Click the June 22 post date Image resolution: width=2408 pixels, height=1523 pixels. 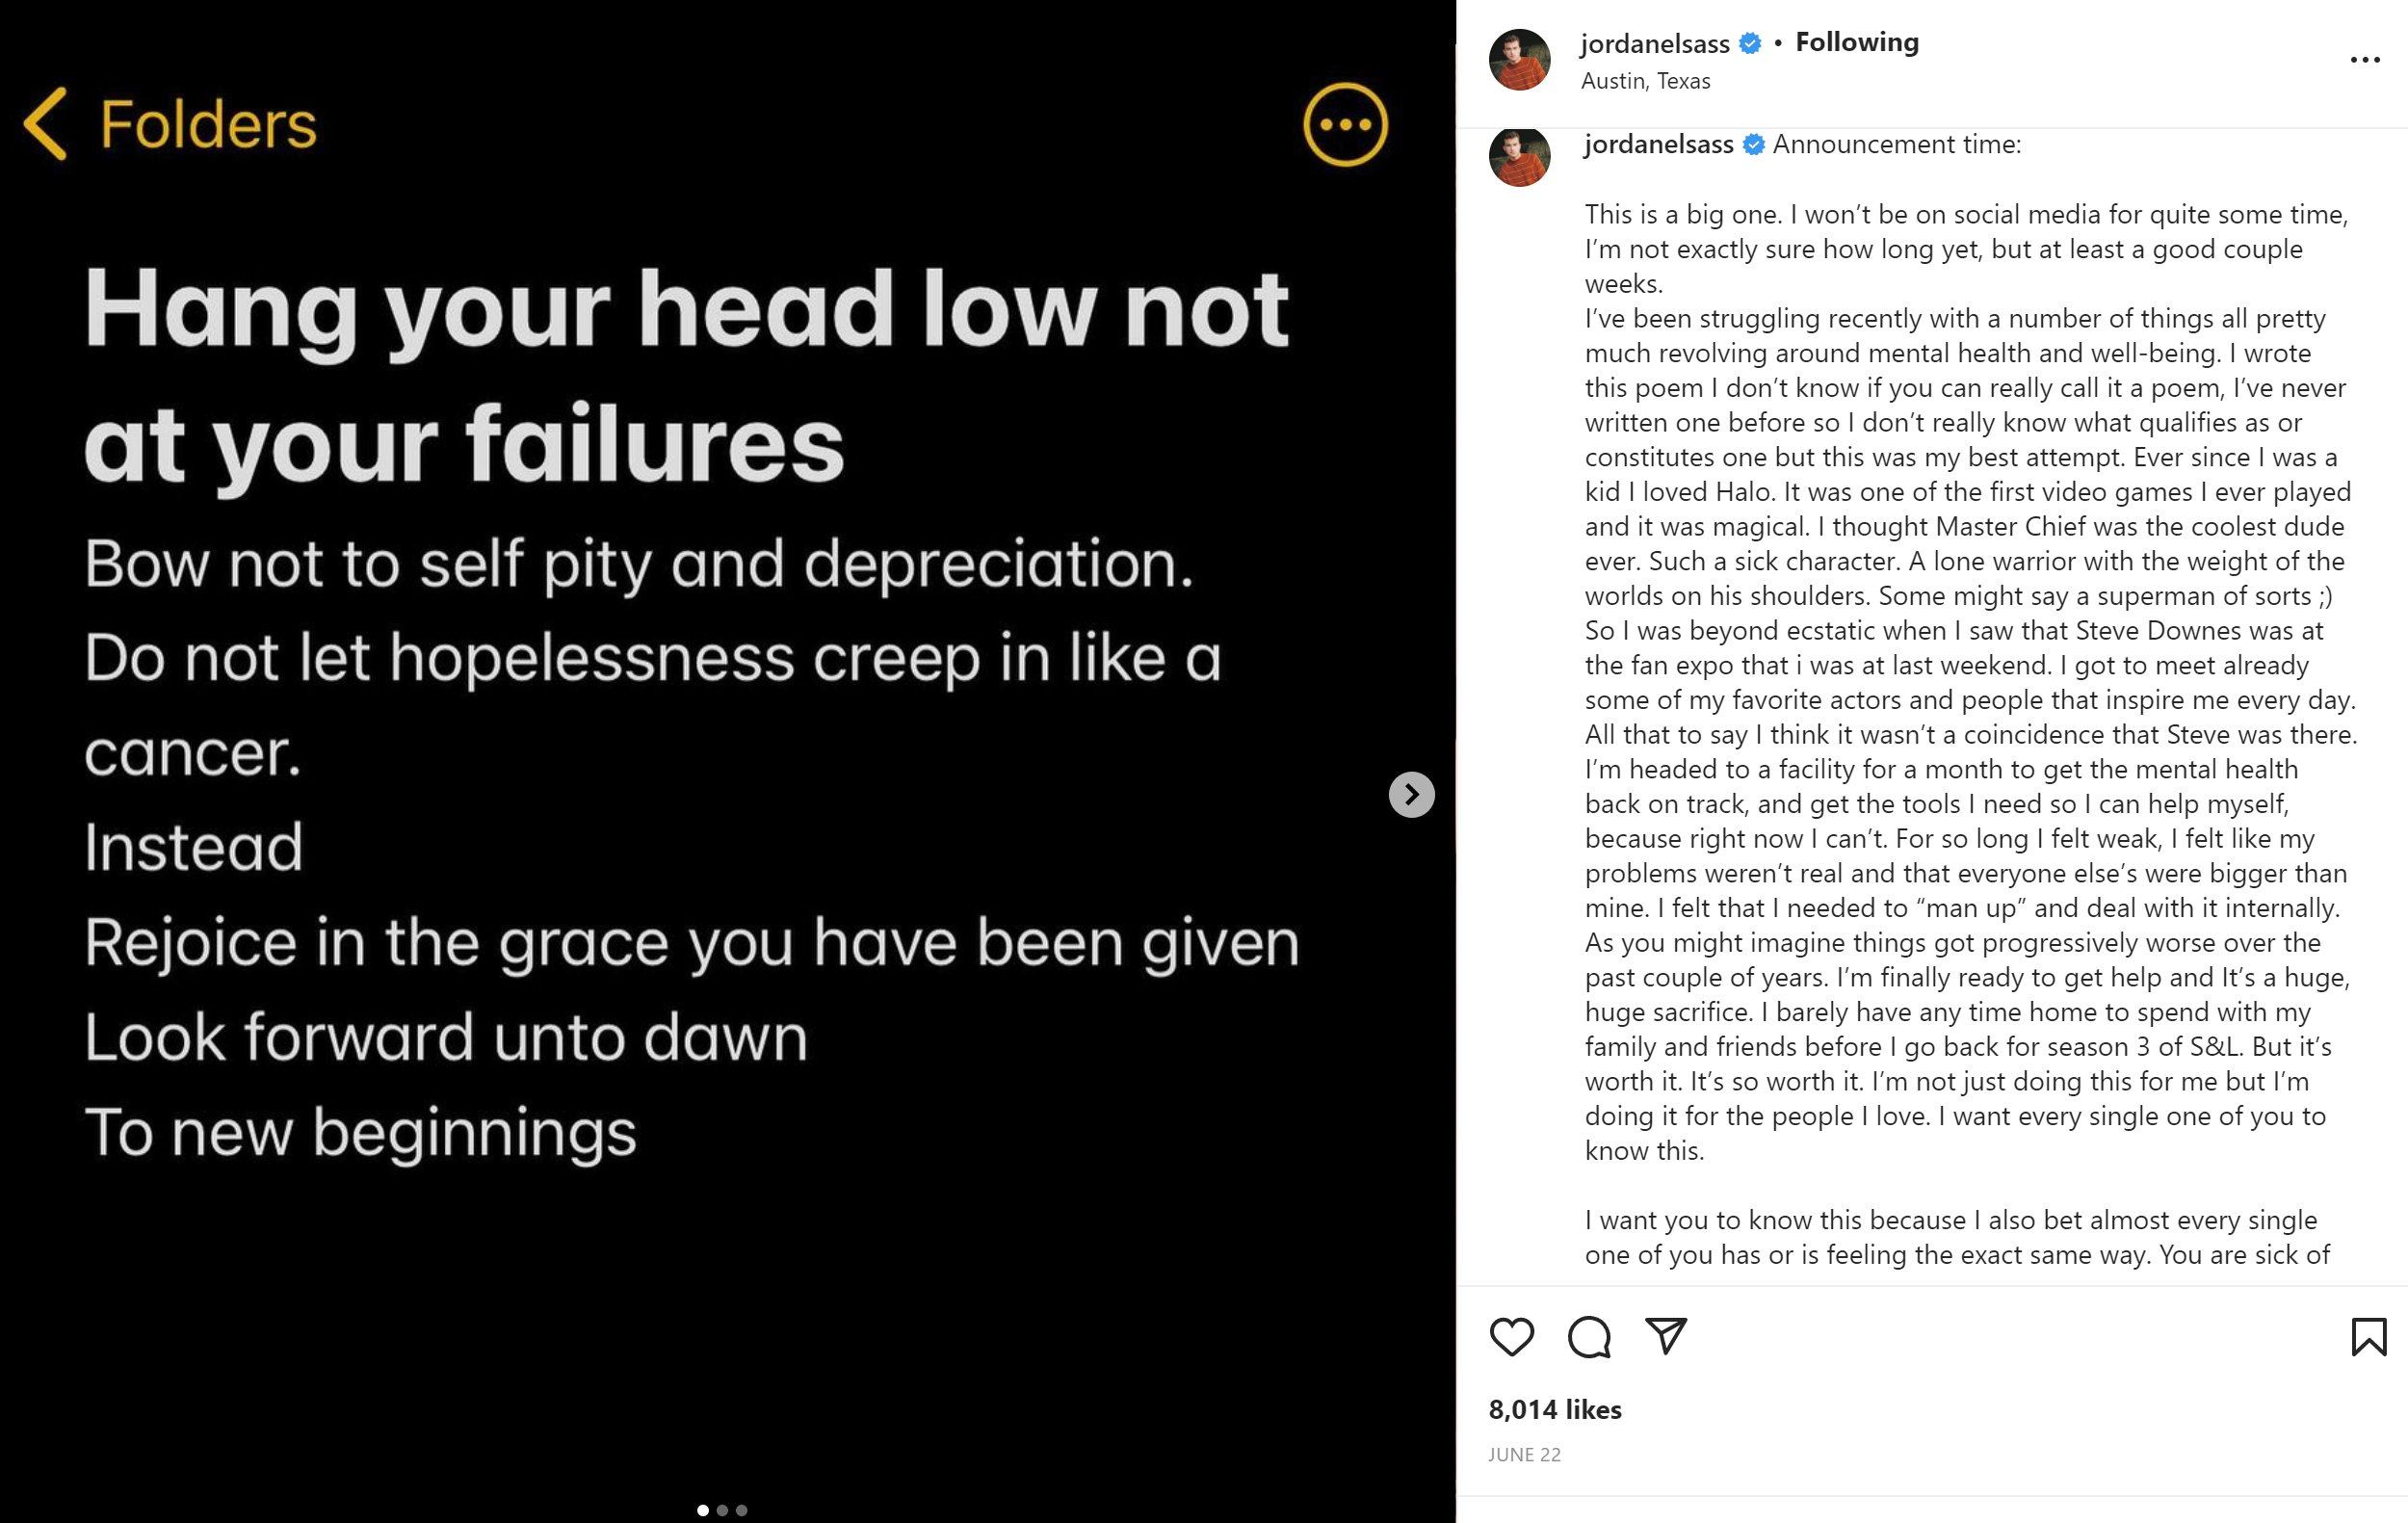[1524, 1455]
